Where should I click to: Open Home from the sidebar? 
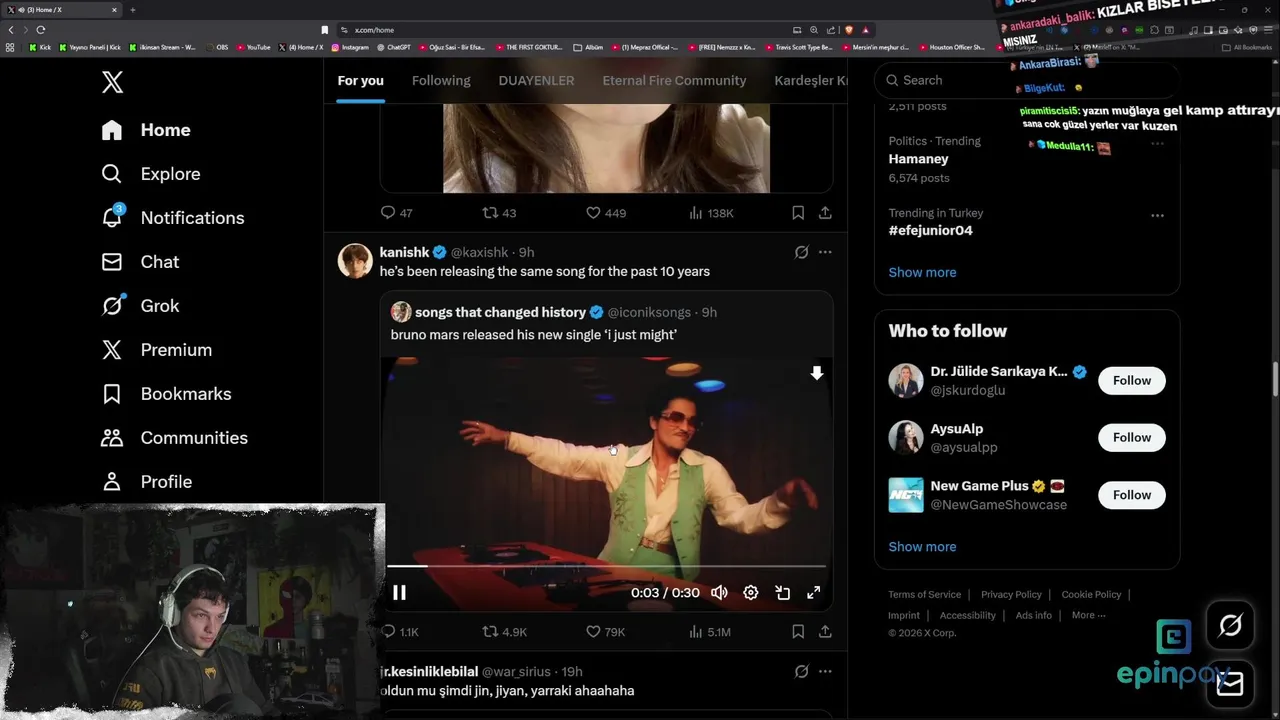coord(146,130)
